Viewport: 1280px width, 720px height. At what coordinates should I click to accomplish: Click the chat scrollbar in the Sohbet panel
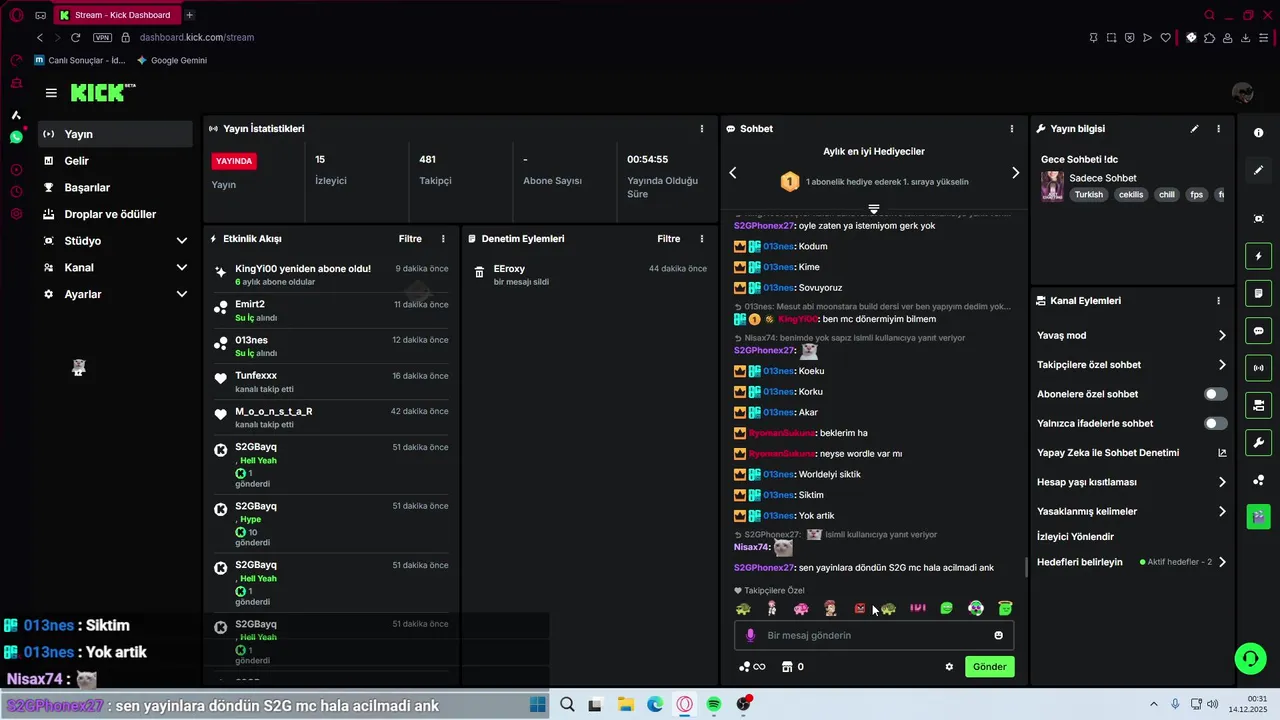coord(1025,567)
